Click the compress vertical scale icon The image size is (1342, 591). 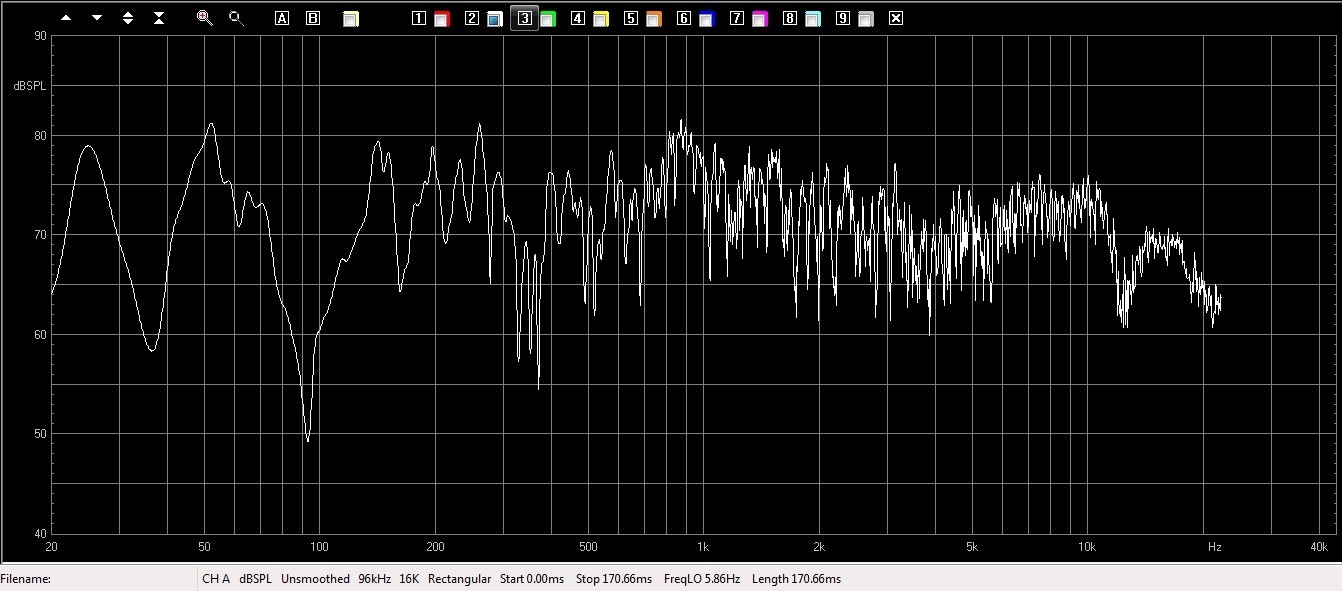tap(159, 18)
